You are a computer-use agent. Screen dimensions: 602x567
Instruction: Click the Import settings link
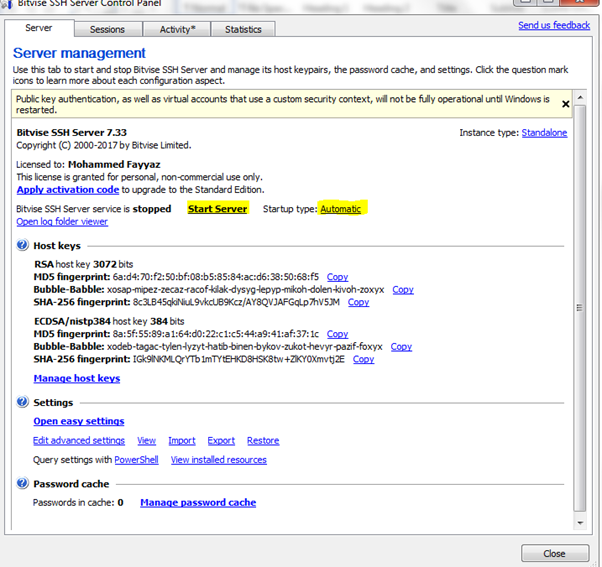point(182,441)
